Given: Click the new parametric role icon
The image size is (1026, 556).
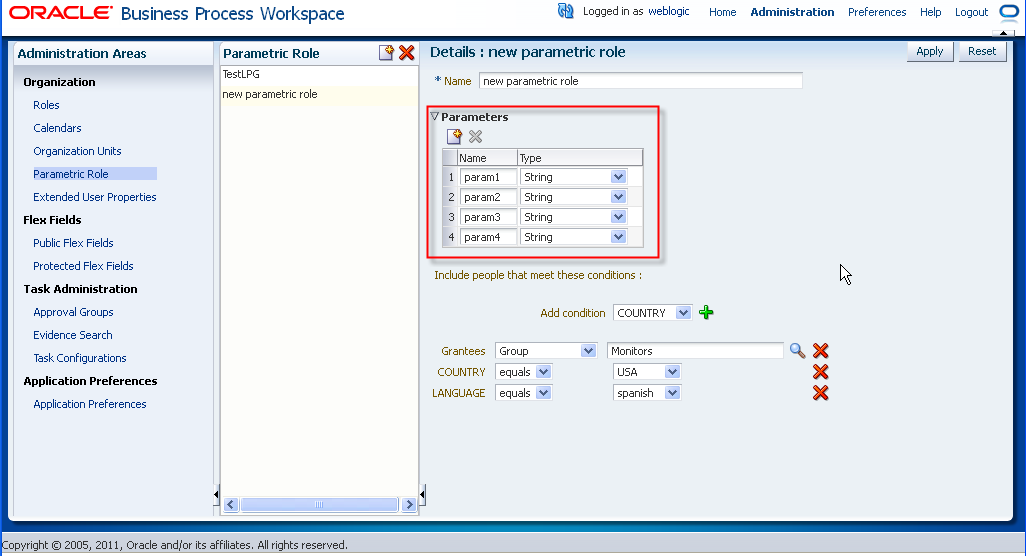Looking at the screenshot, I should pos(386,53).
